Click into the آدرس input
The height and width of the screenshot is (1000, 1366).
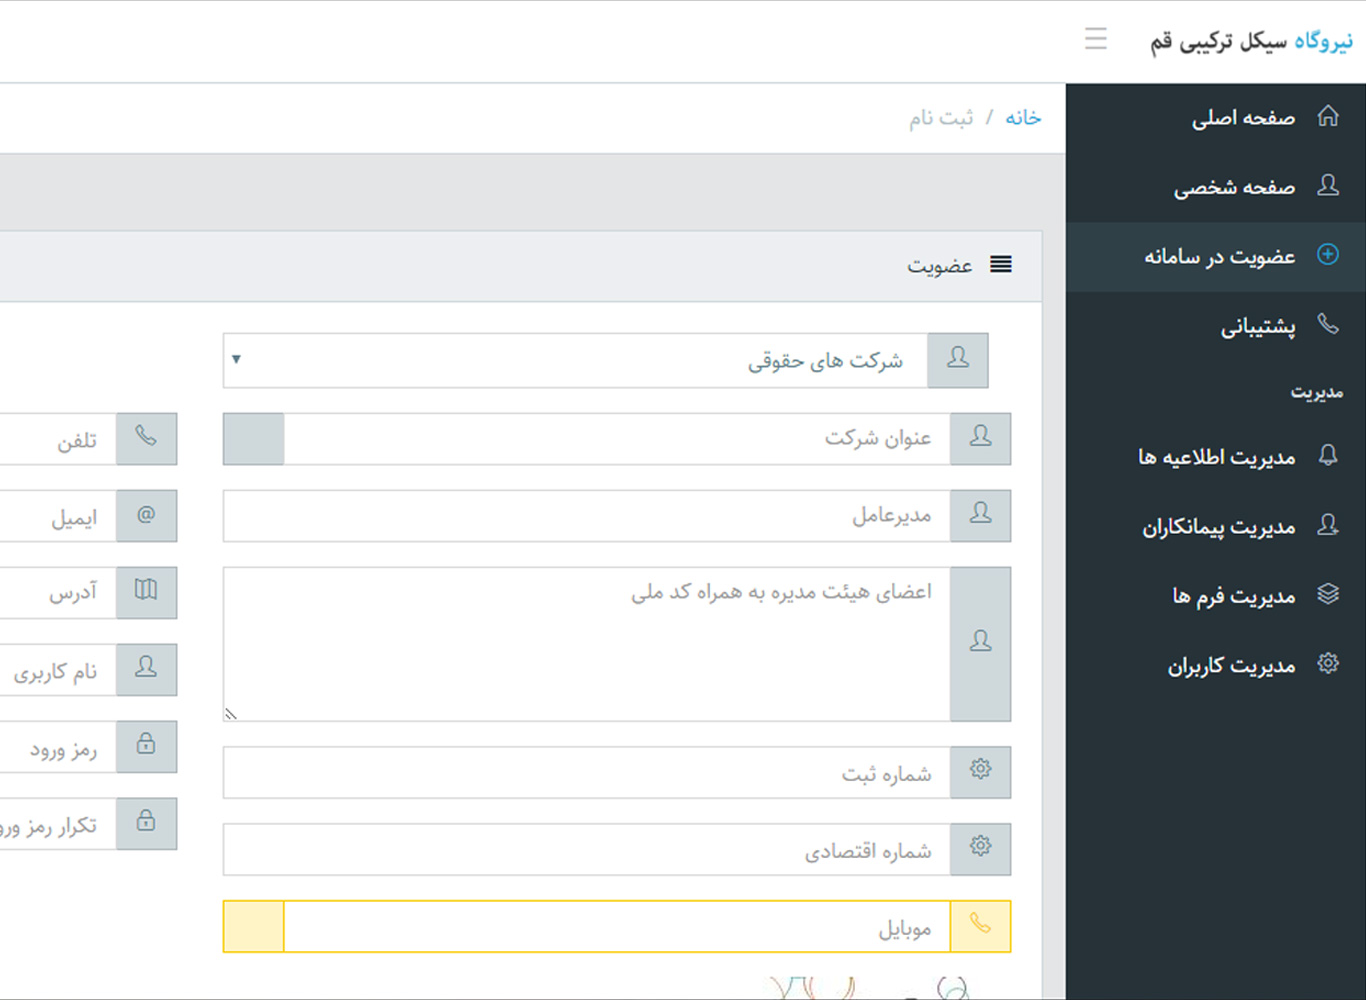point(58,593)
